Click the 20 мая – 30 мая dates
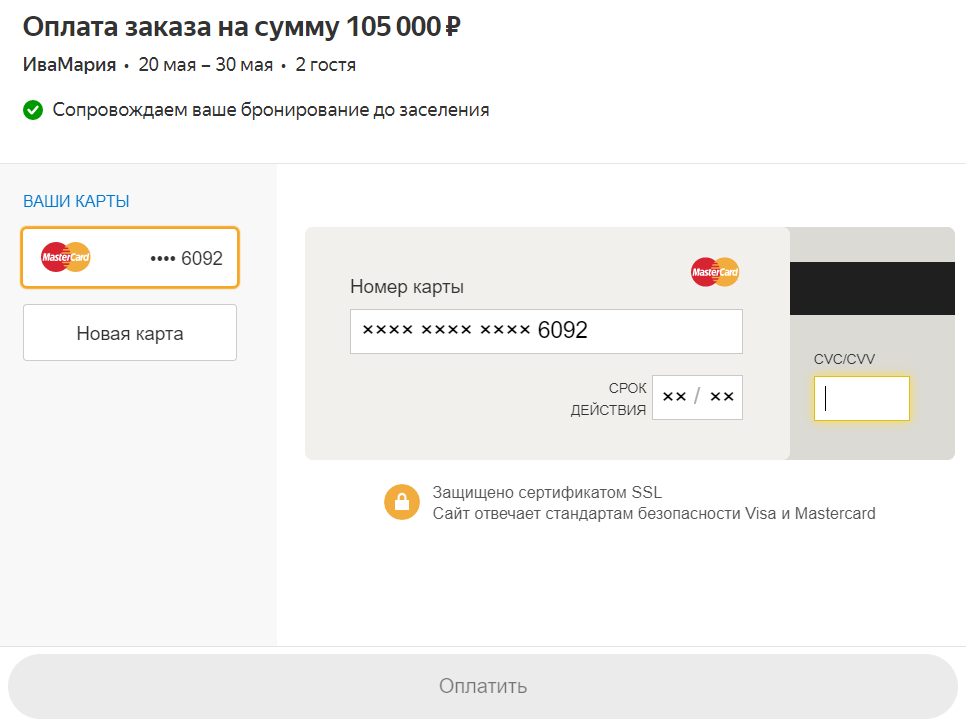The width and height of the screenshot is (966, 726). coord(206,65)
